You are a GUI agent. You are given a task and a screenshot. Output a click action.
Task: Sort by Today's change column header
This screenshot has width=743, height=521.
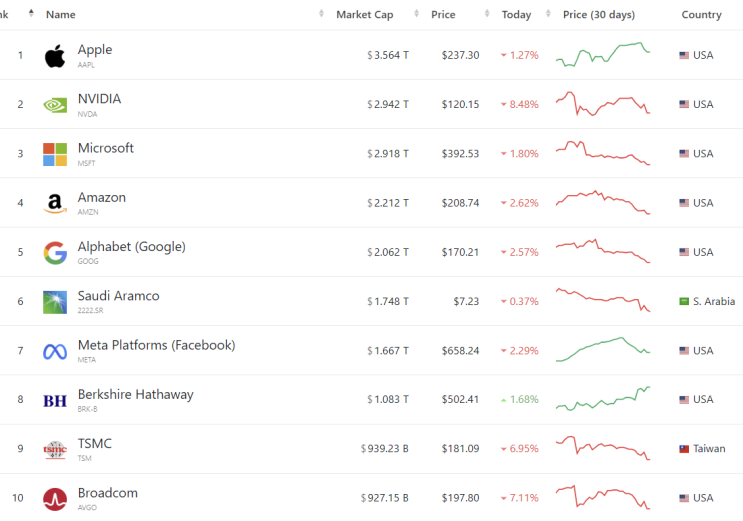coord(516,15)
